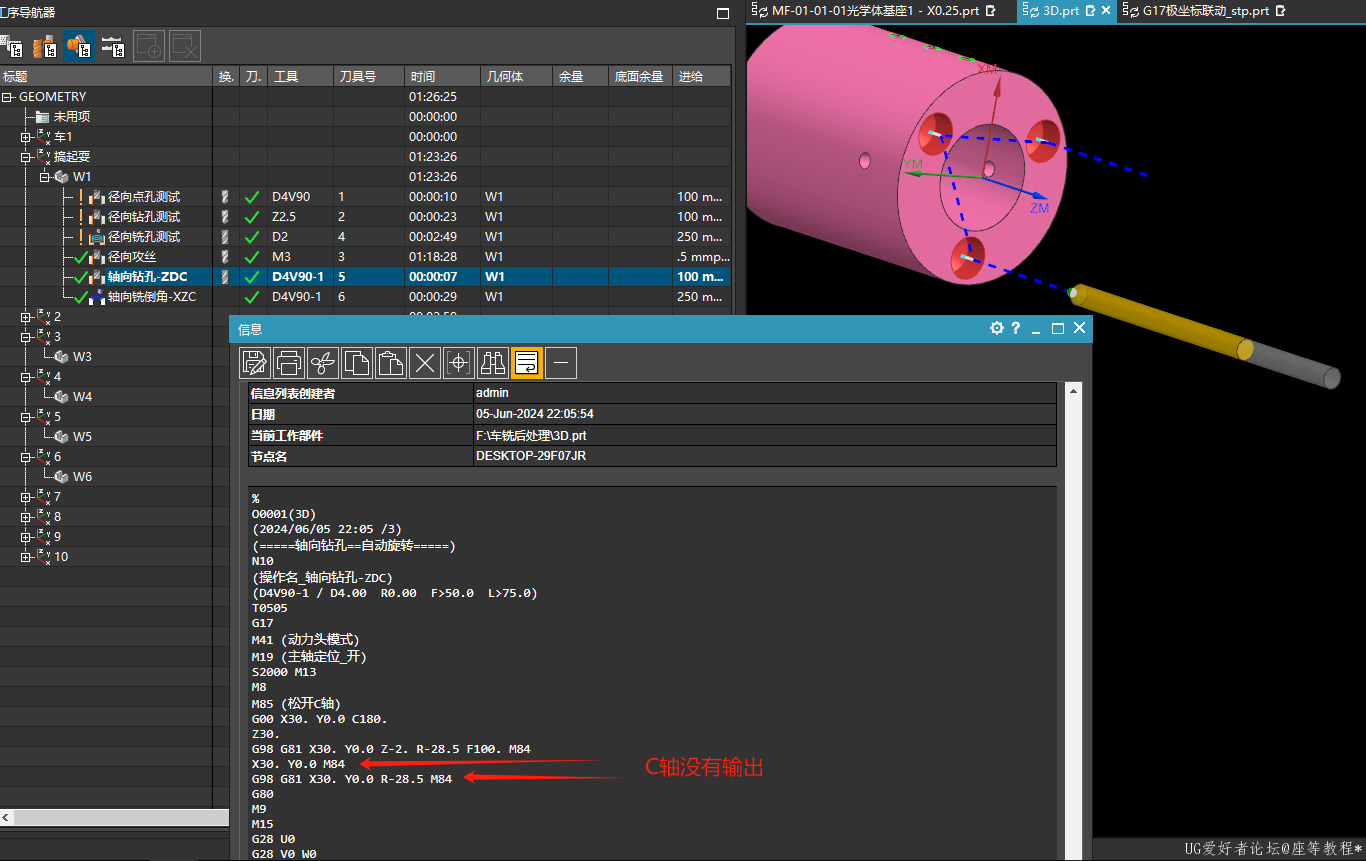Click the T0505 code line
1366x861 pixels.
[270, 608]
